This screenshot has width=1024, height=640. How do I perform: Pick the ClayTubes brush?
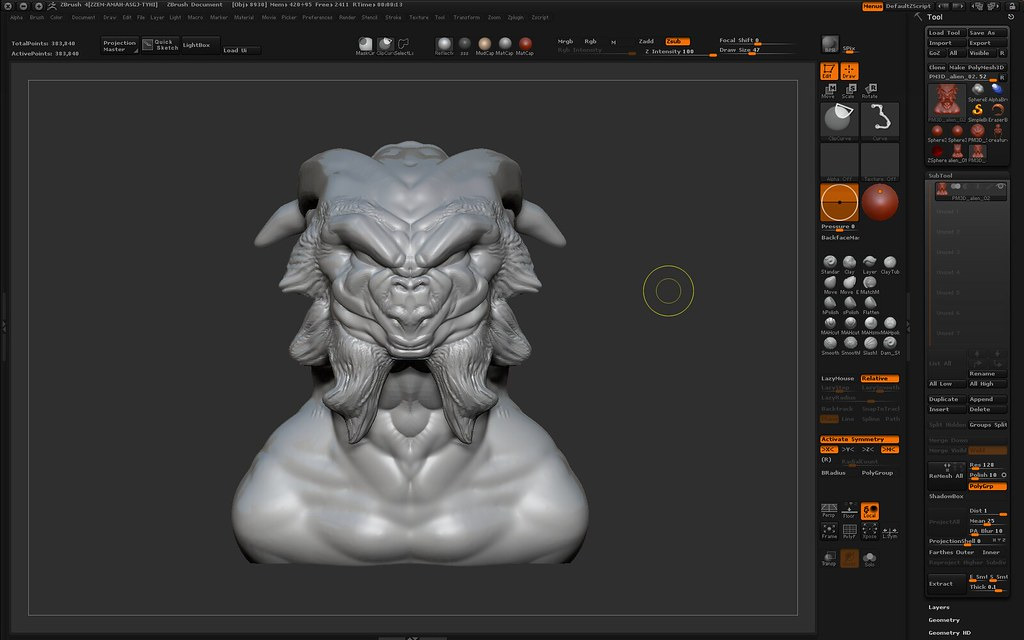(889, 264)
